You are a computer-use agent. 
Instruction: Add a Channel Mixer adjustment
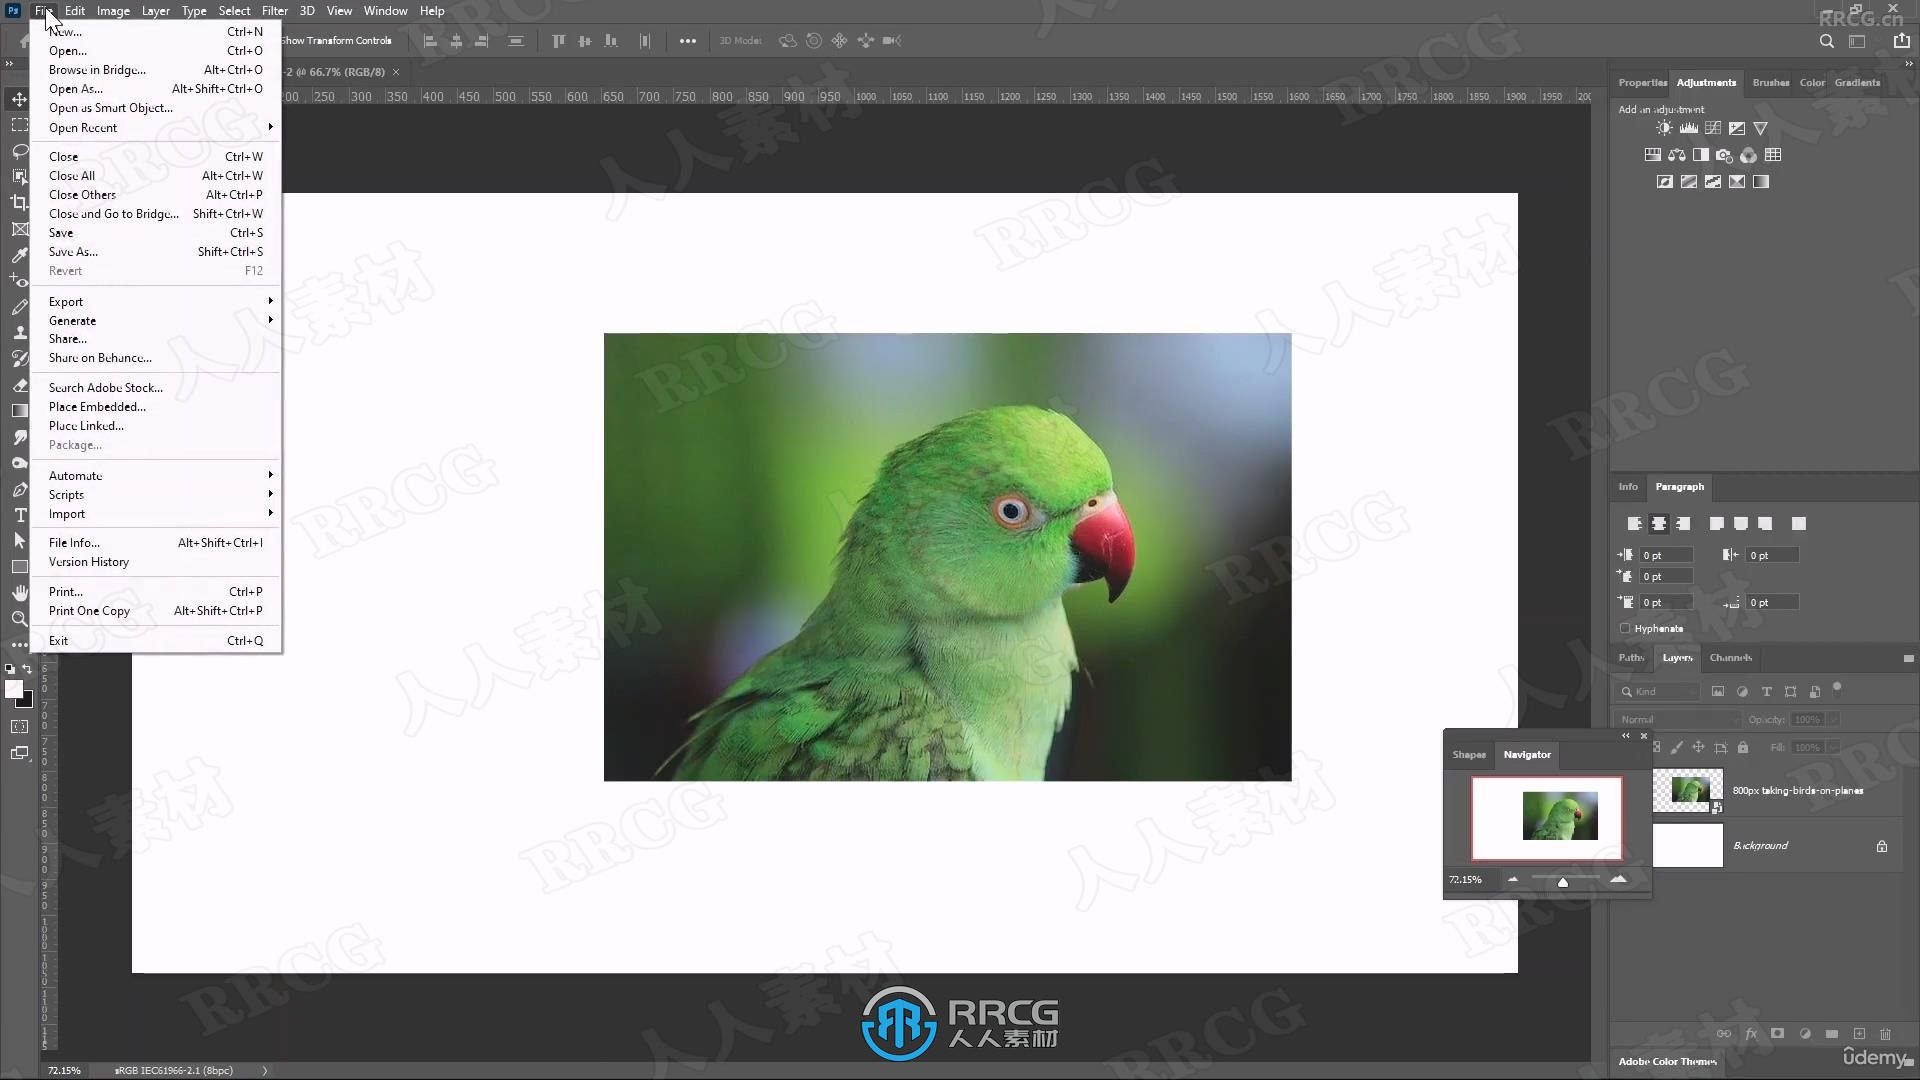(1749, 155)
